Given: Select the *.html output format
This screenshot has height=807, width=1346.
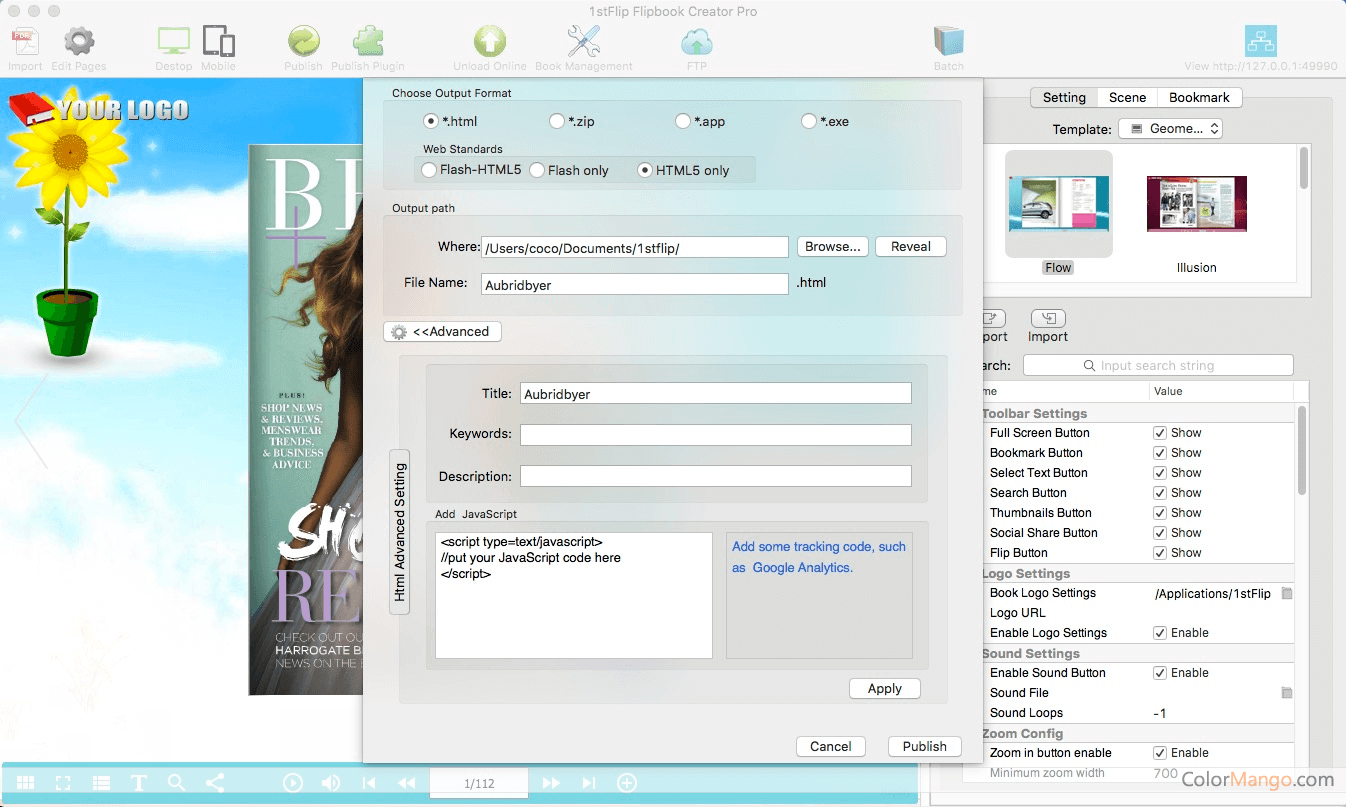Looking at the screenshot, I should (431, 121).
